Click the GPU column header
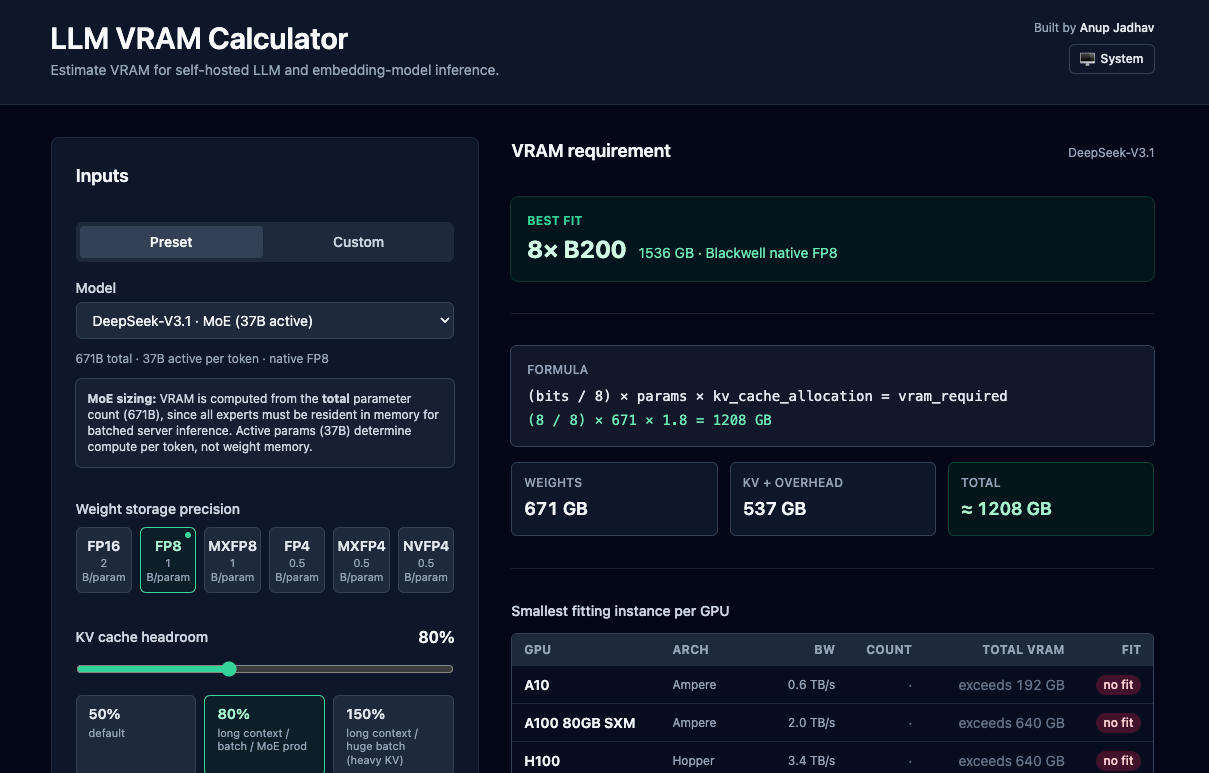1209x773 pixels. tap(538, 649)
